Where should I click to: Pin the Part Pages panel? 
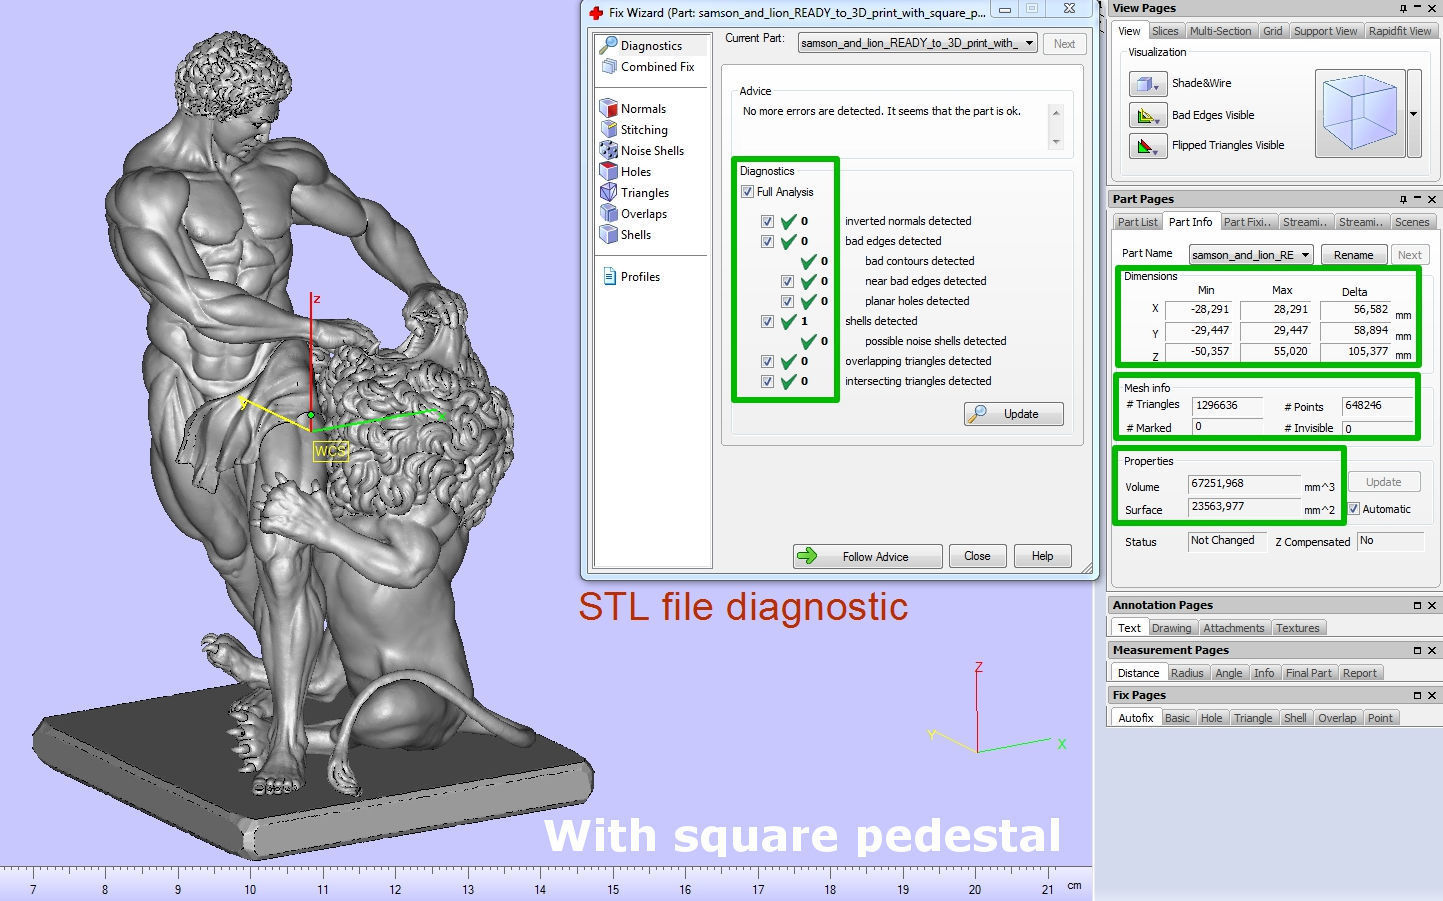(1403, 199)
